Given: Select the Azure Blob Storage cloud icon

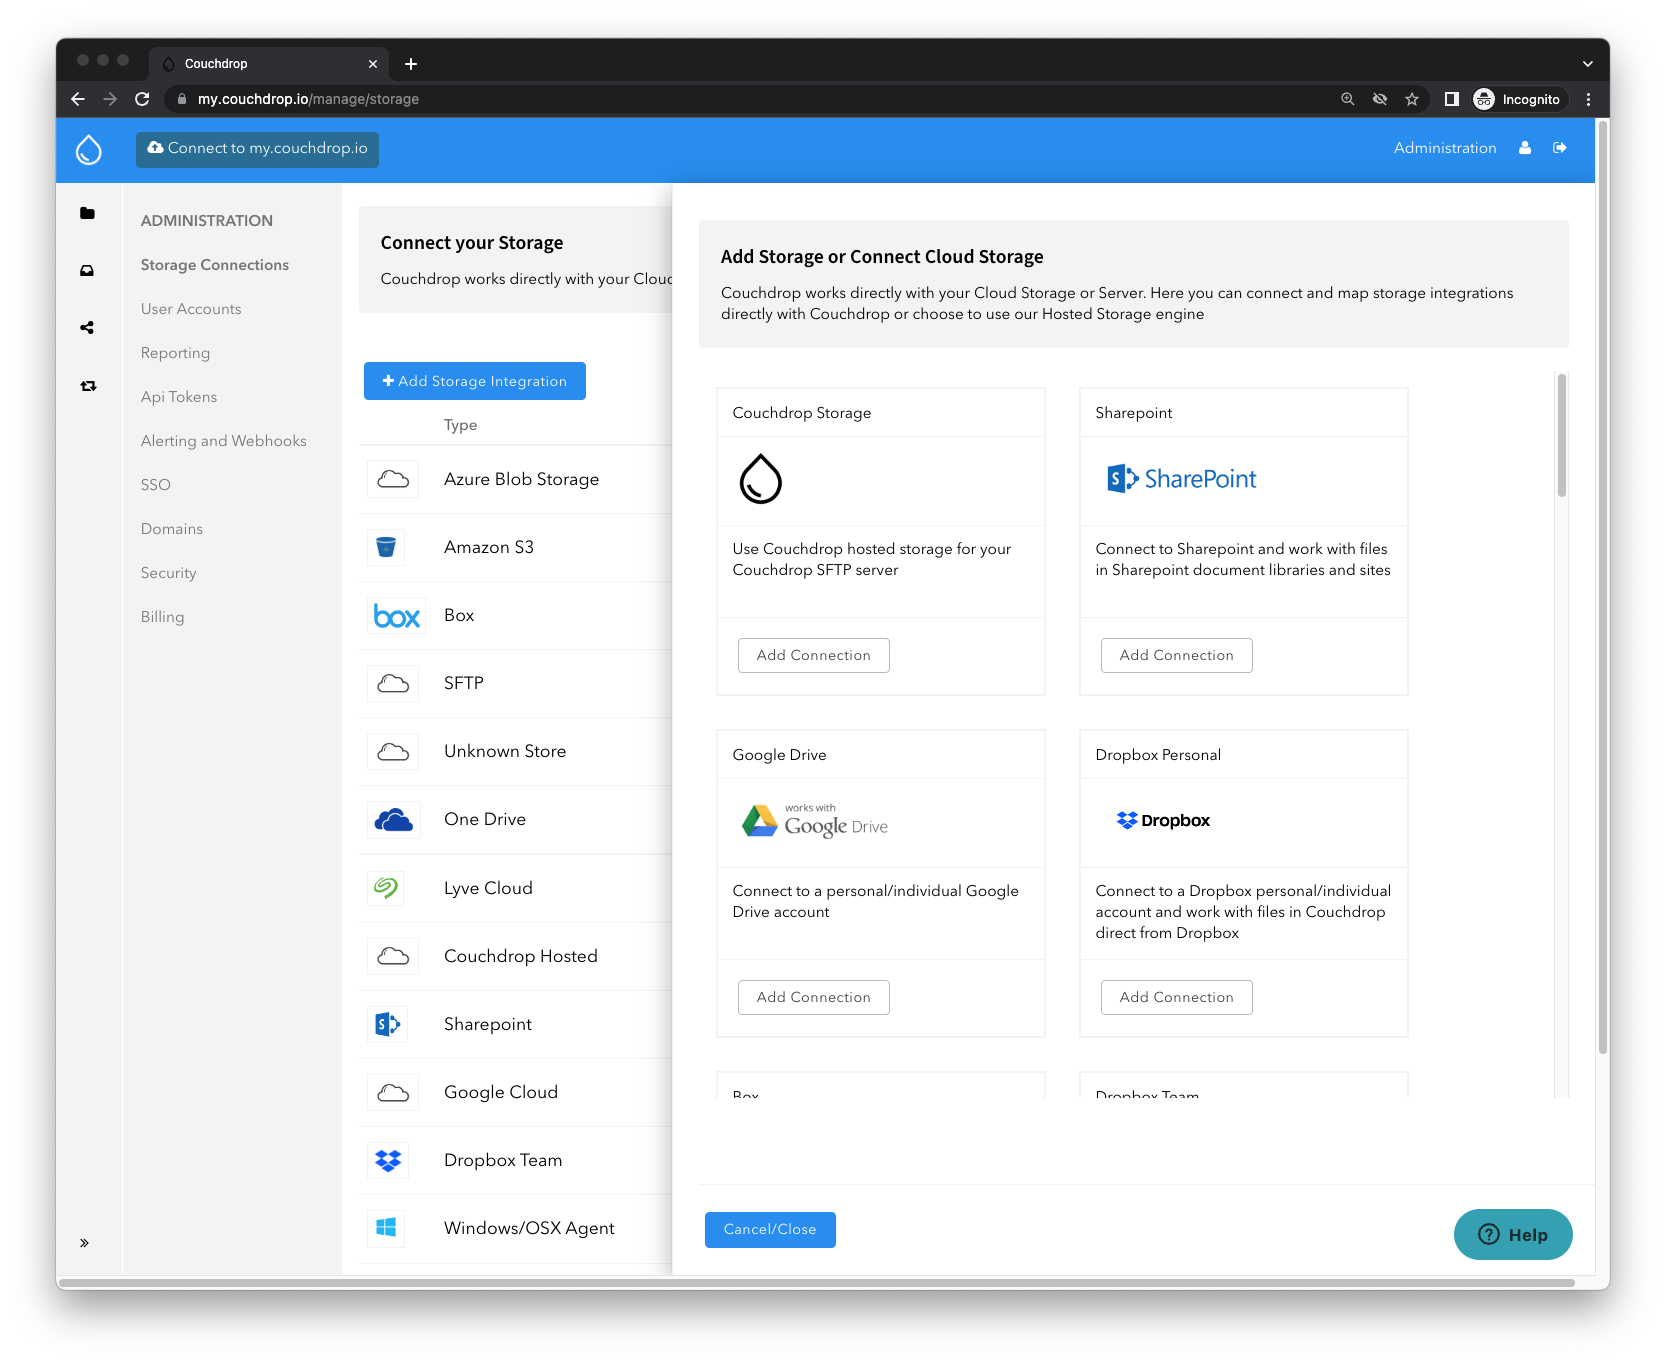Looking at the screenshot, I should [393, 480].
